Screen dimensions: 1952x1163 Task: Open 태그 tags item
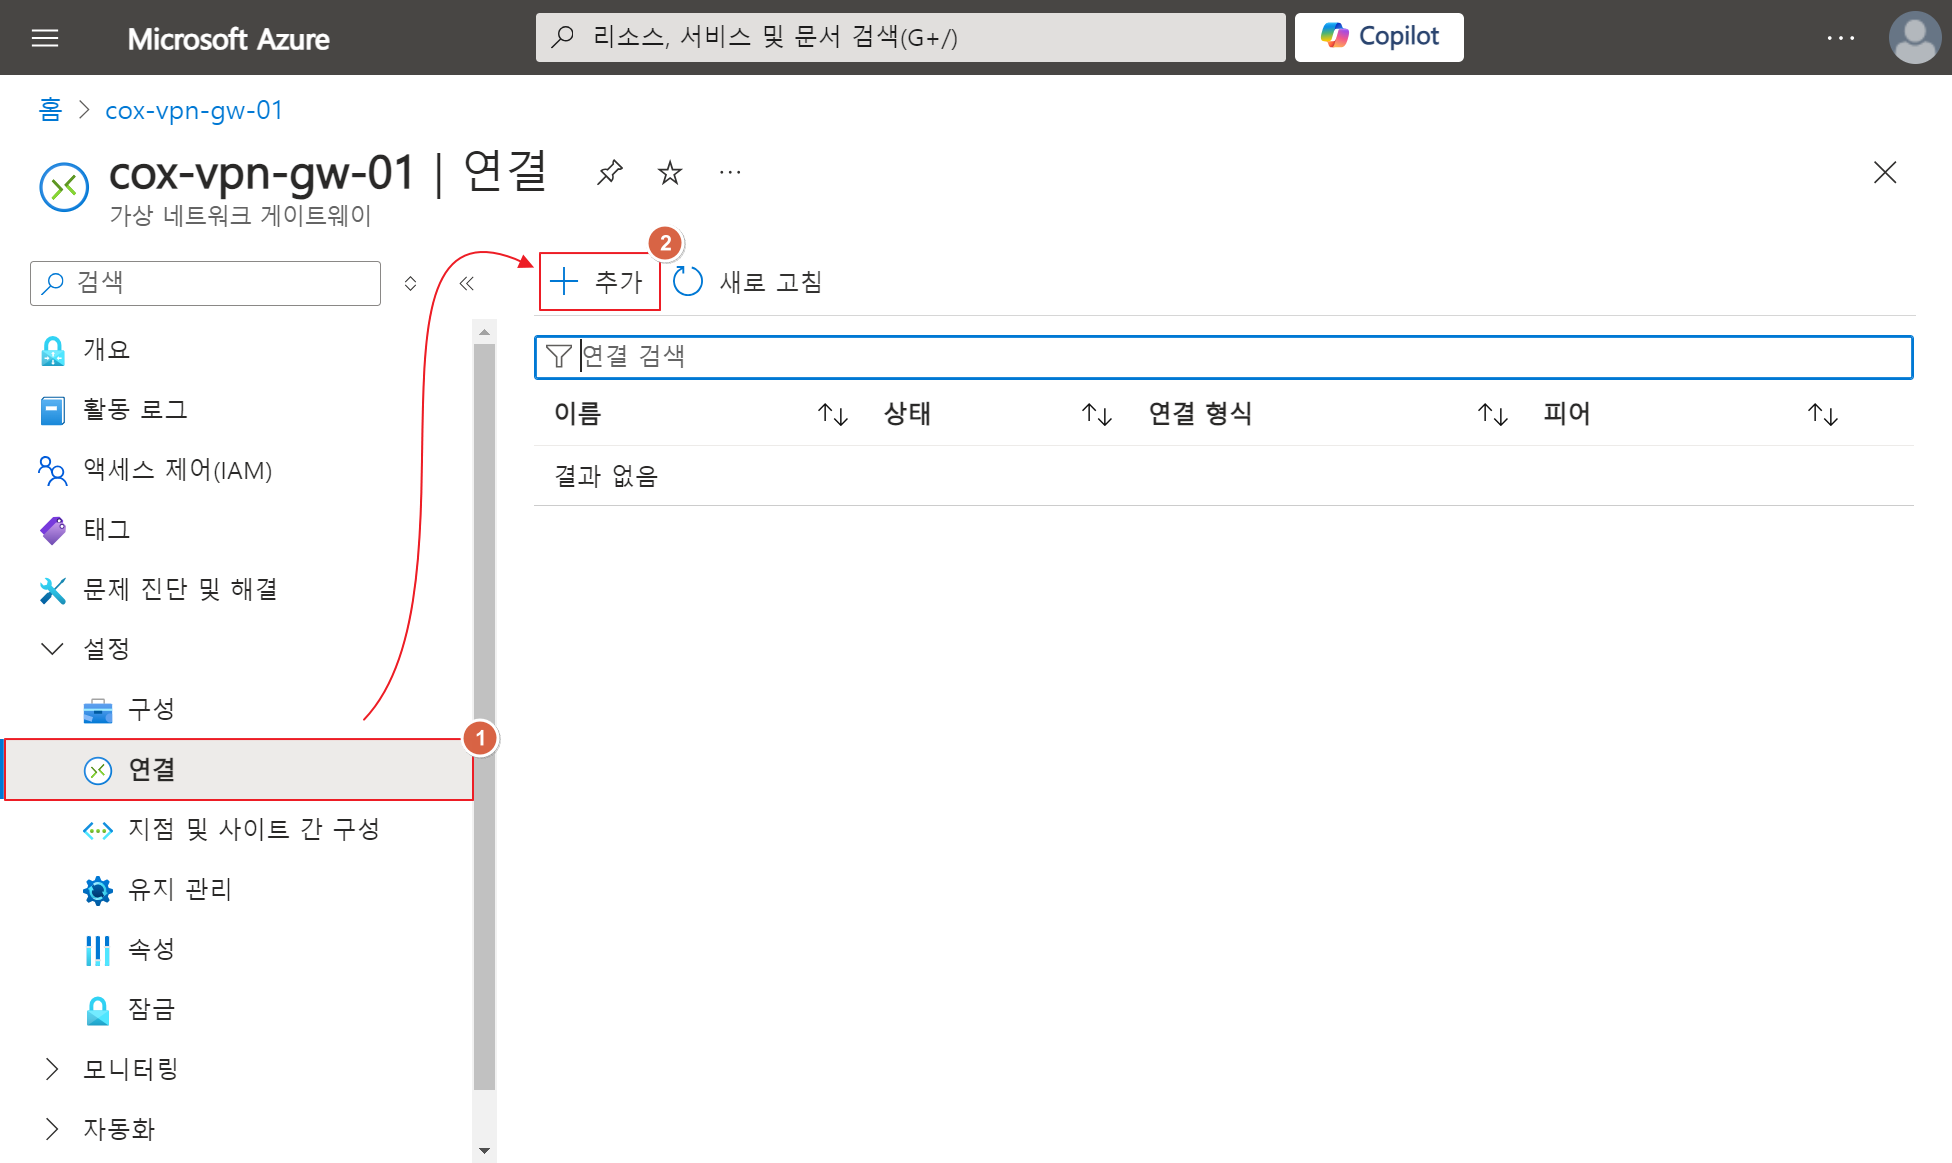click(x=107, y=529)
